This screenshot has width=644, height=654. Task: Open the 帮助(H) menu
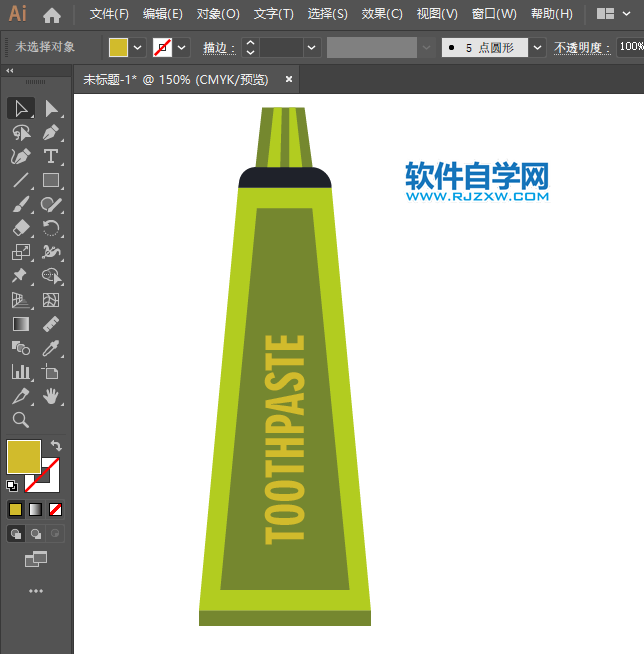[551, 14]
